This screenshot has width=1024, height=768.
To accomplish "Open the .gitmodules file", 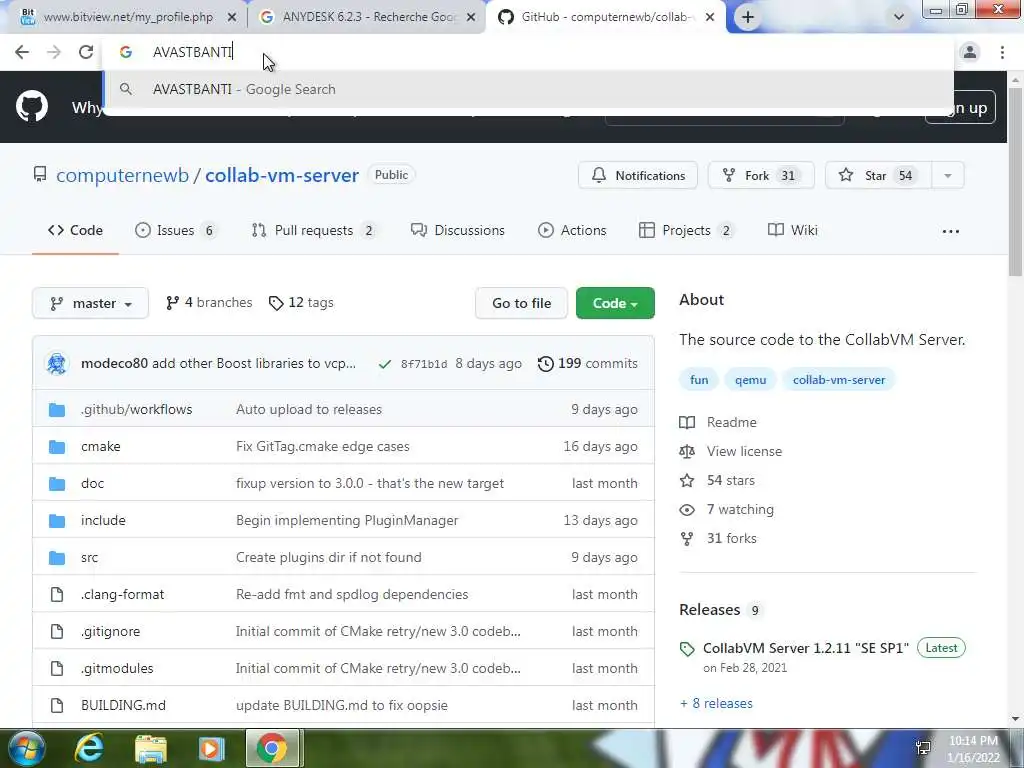I will [117, 669].
